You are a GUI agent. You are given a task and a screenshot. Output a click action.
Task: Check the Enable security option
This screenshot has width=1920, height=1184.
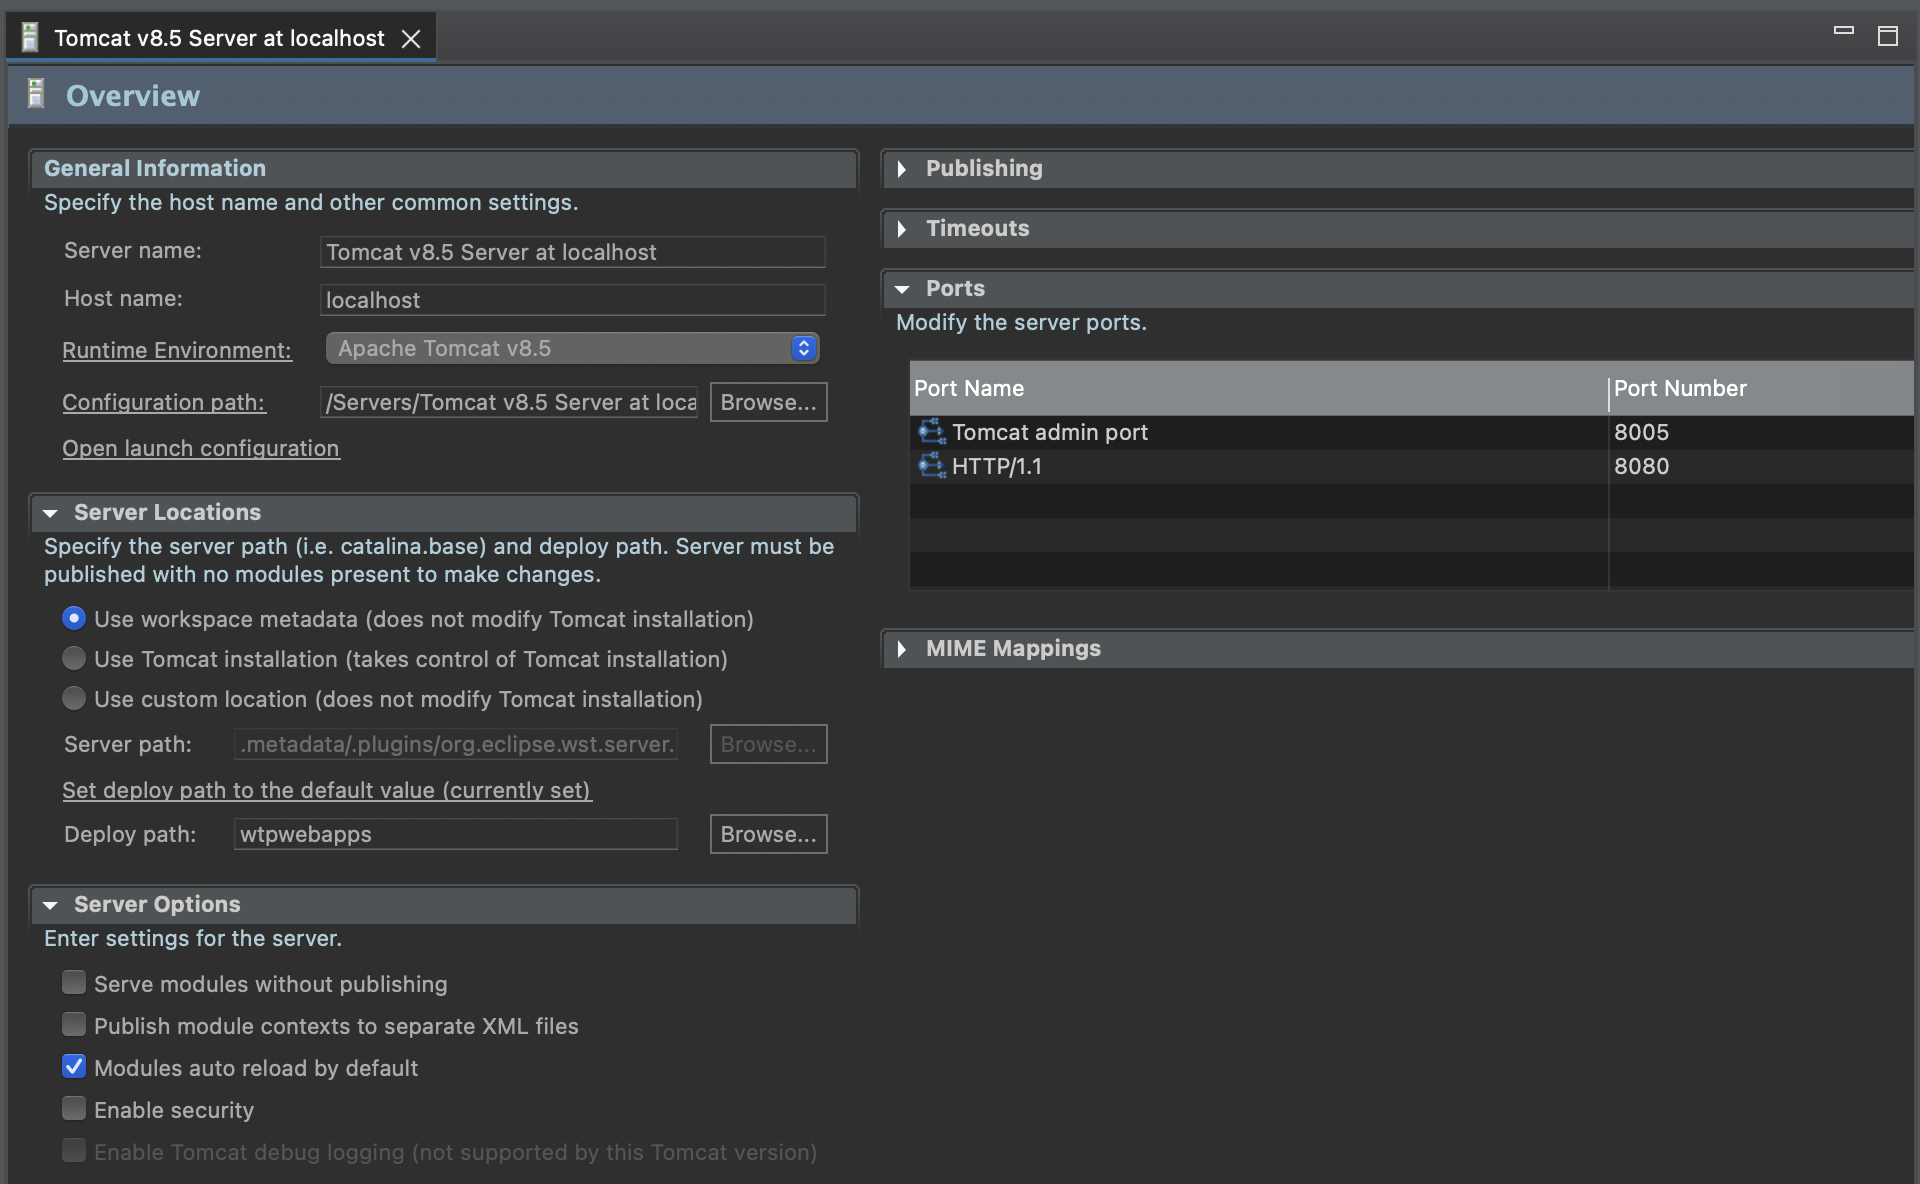[74, 1109]
